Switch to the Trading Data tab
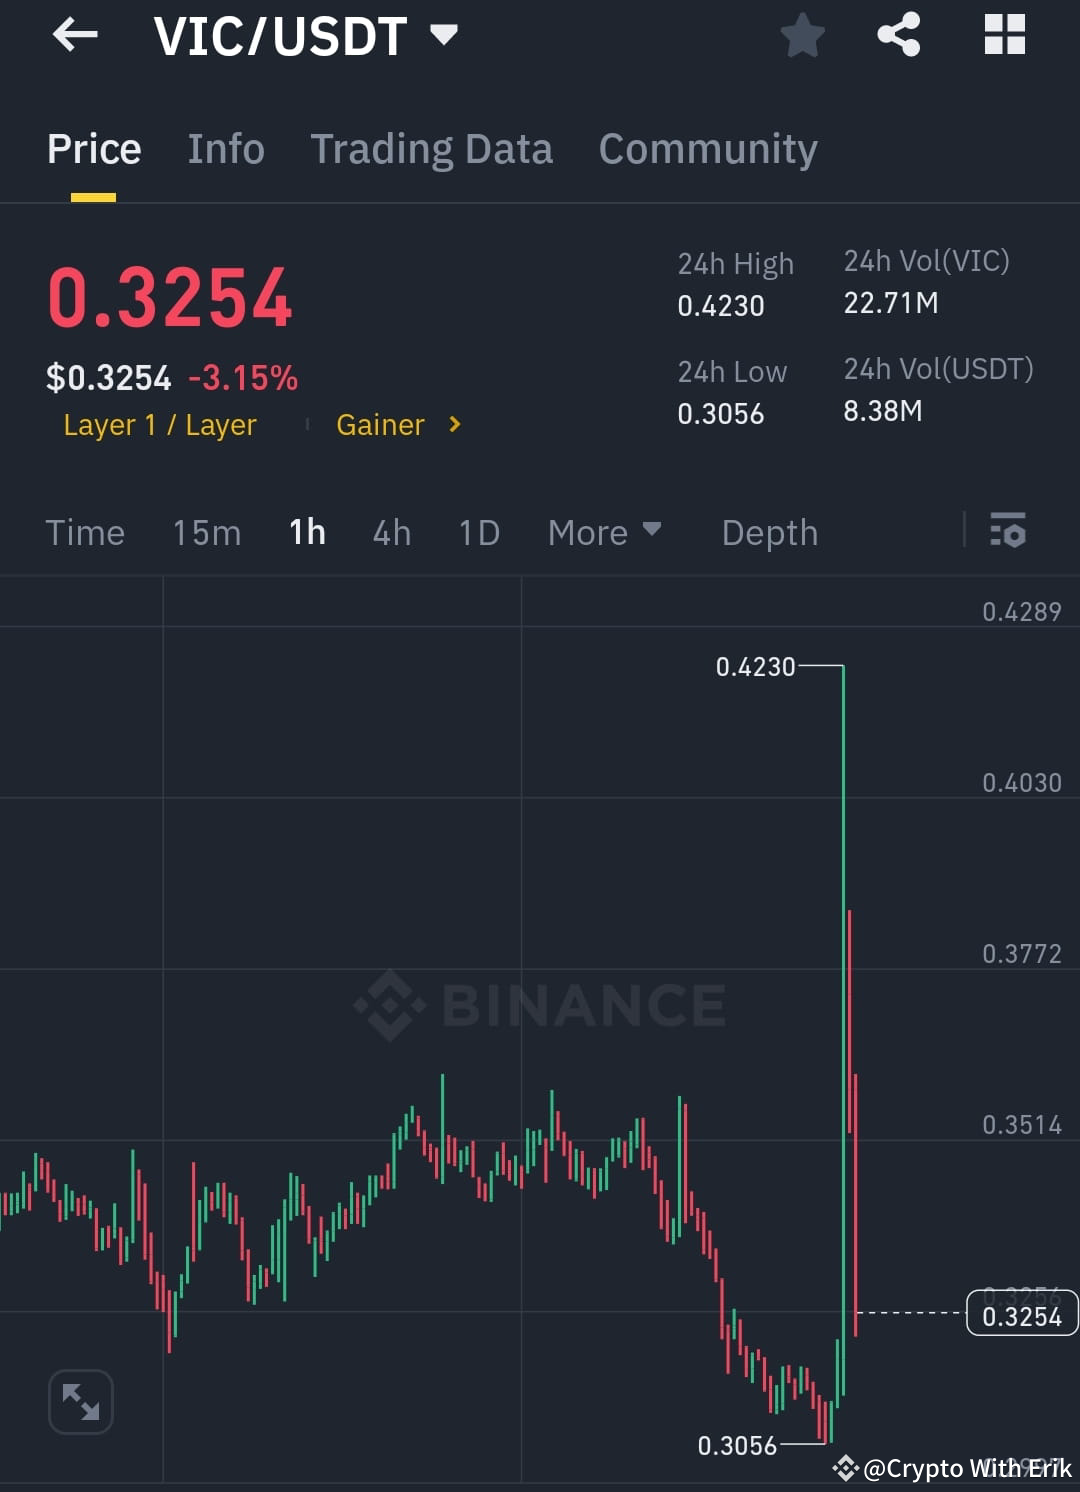The image size is (1080, 1492). 432,148
